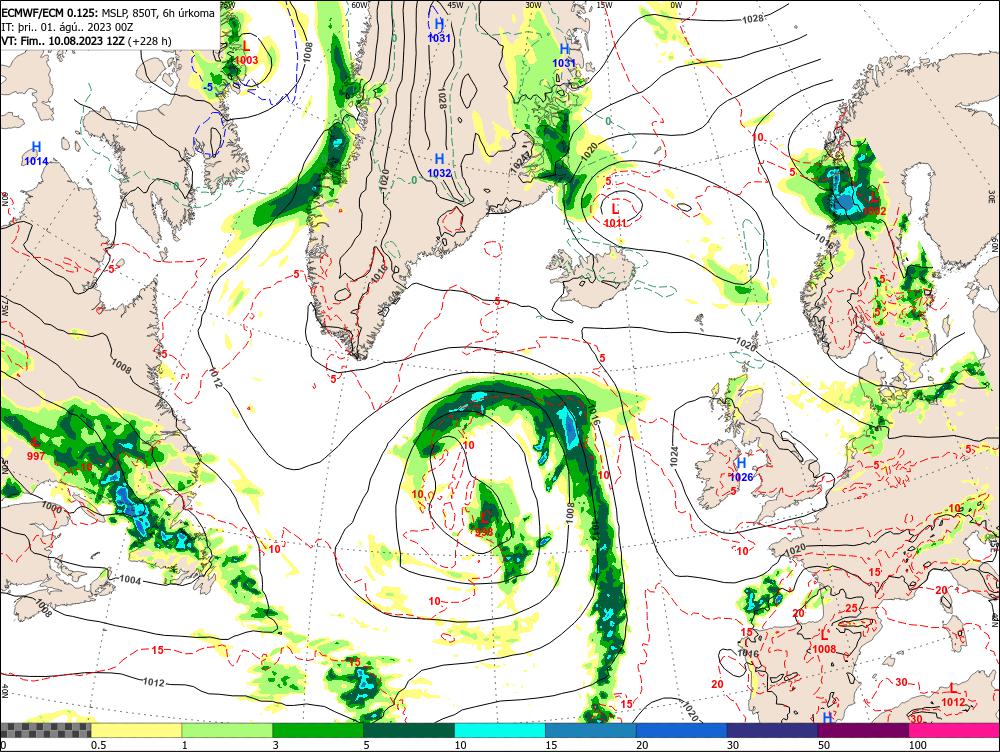1000x752 pixels.
Task: Click the checkered 0 to 0.5 legend swatch
Action: coord(45,730)
